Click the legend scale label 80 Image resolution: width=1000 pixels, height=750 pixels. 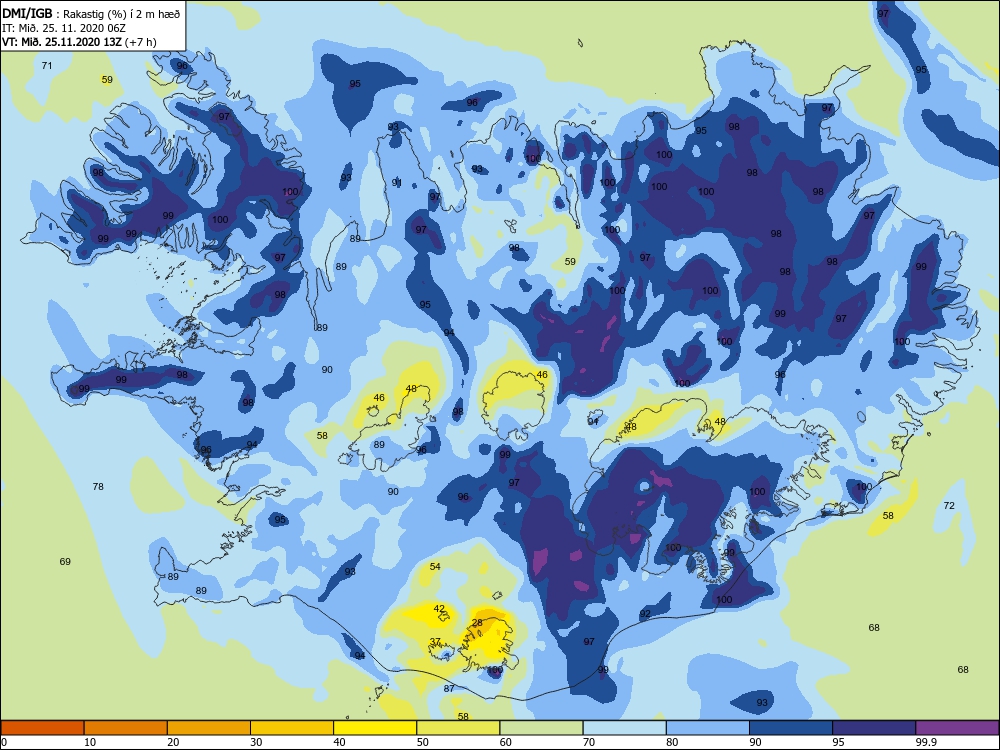(672, 742)
